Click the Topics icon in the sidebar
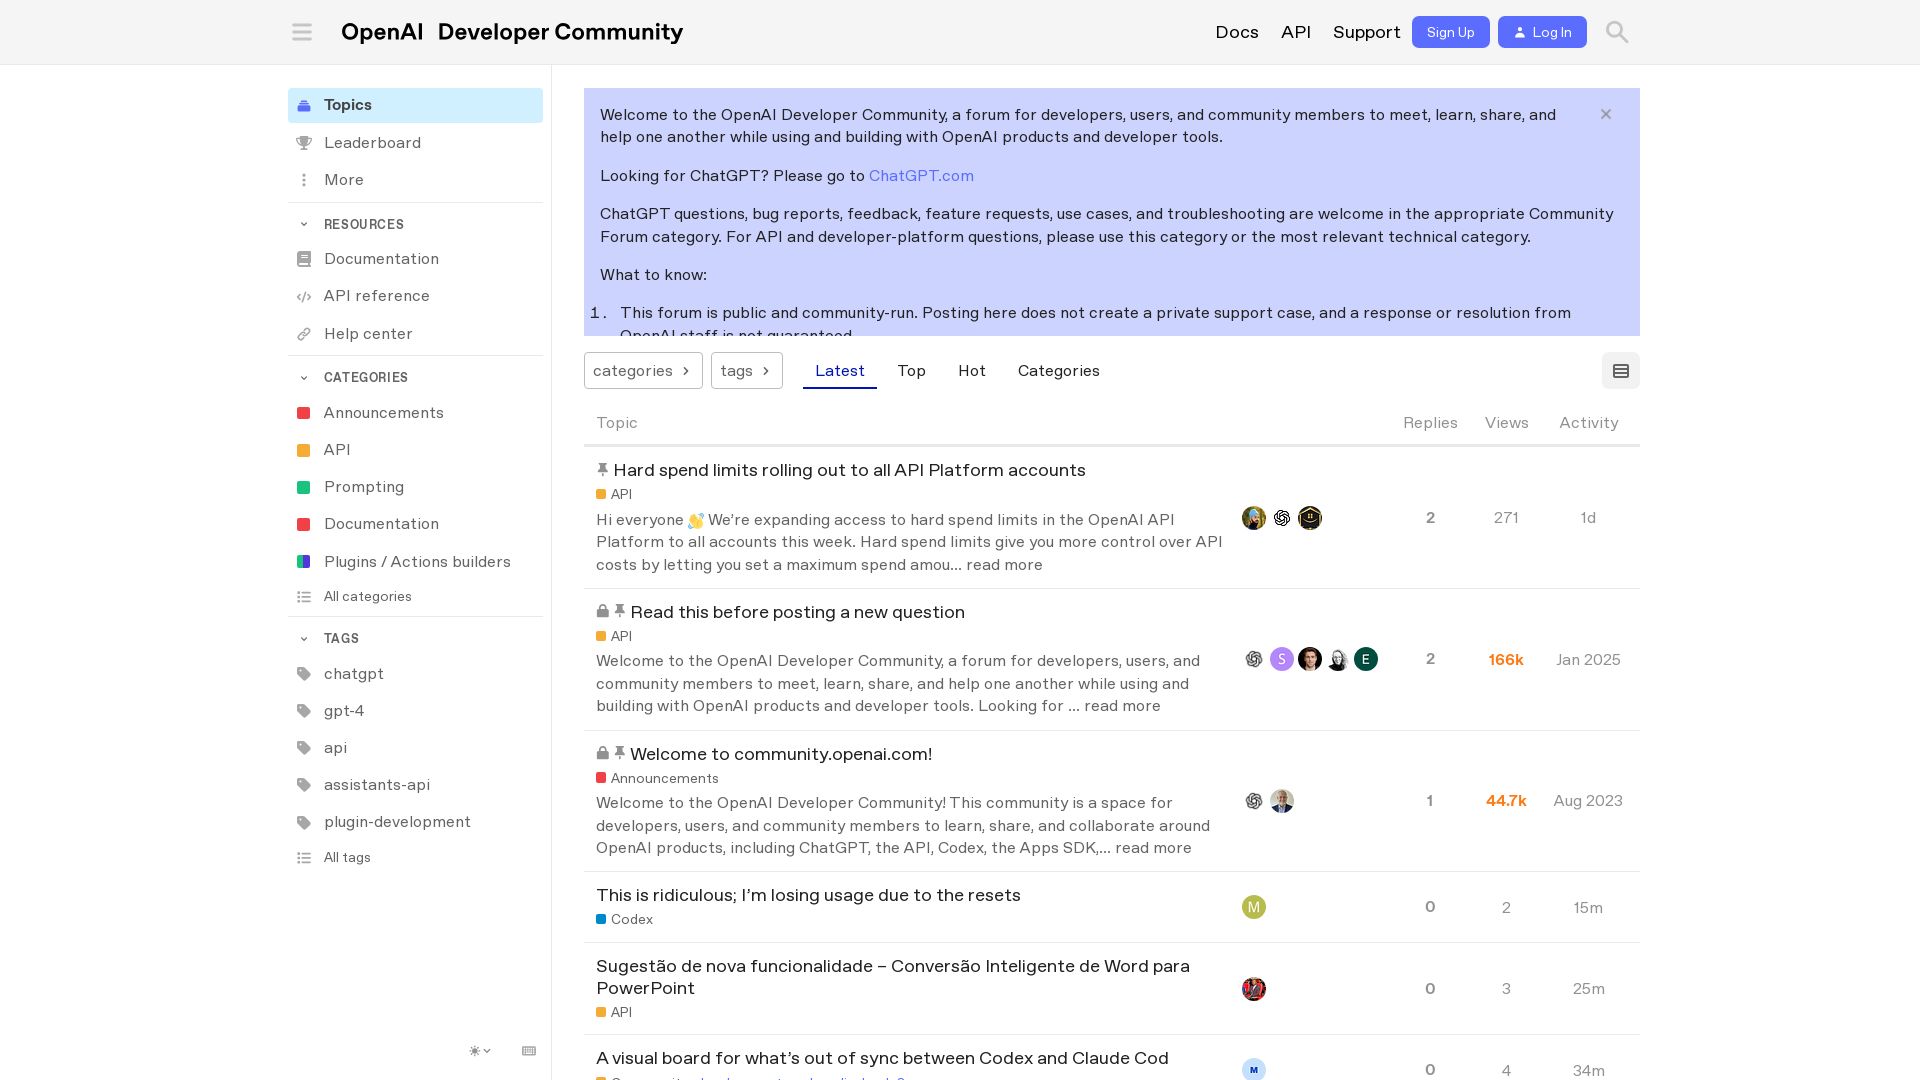The image size is (1920, 1080). [x=304, y=105]
